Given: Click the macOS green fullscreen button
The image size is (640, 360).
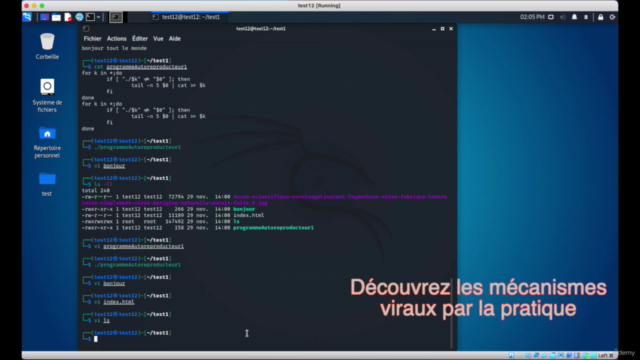Looking at the screenshot, I should click(x=42, y=6).
